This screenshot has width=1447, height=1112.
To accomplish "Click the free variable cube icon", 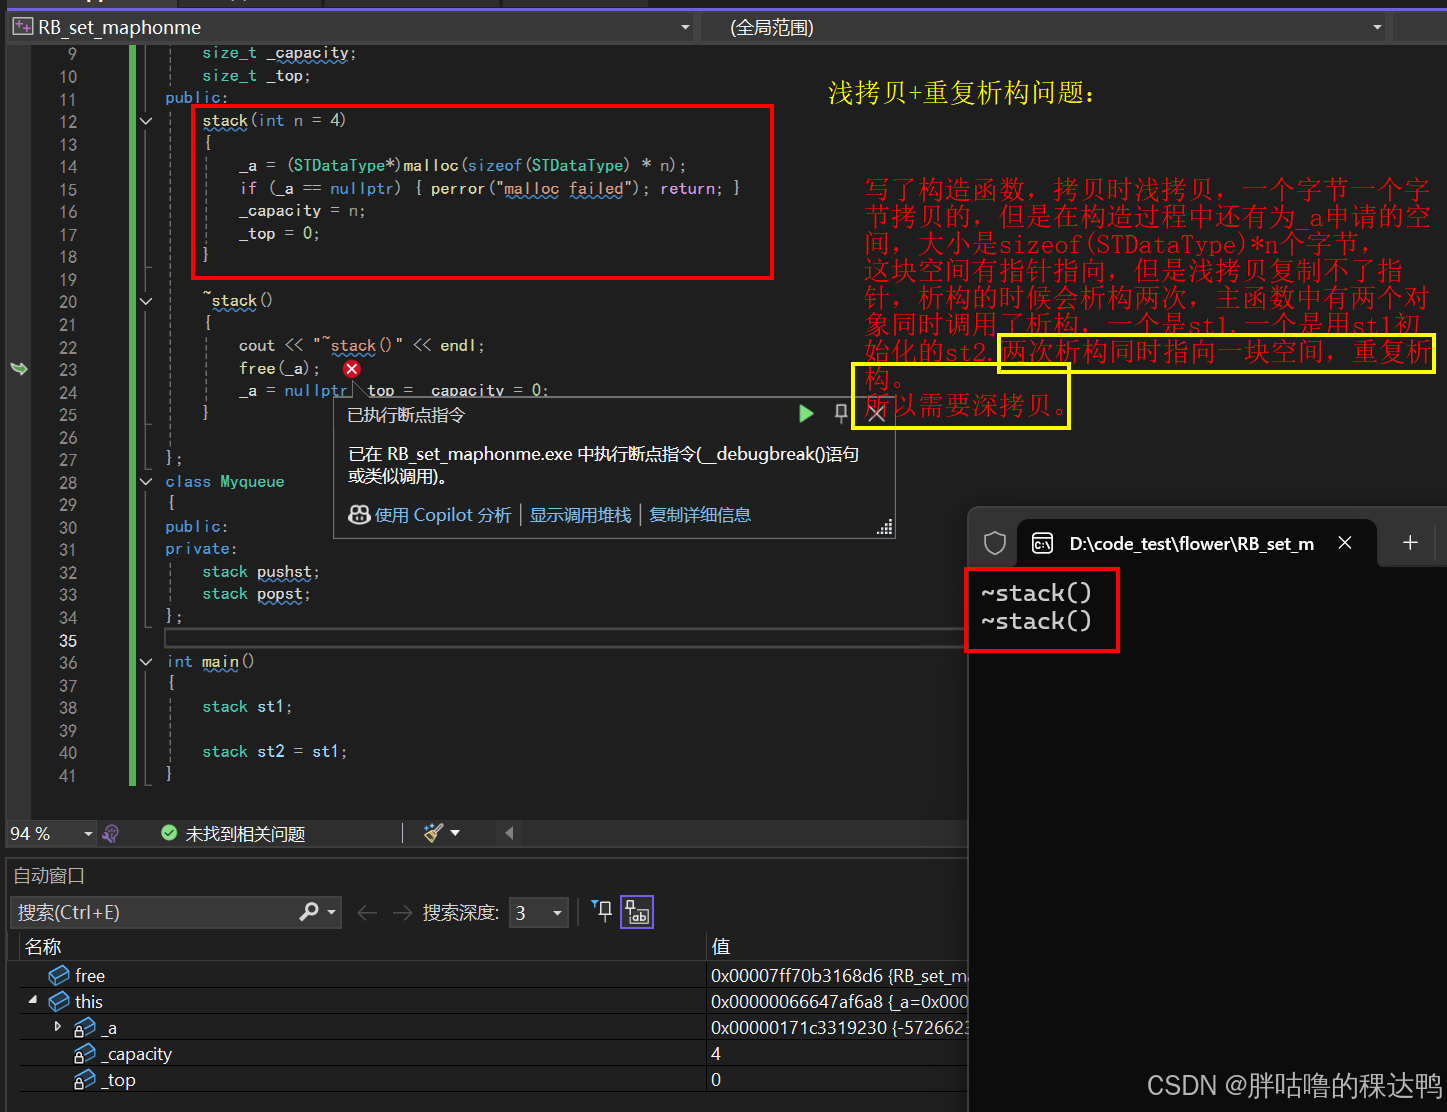I will point(59,975).
